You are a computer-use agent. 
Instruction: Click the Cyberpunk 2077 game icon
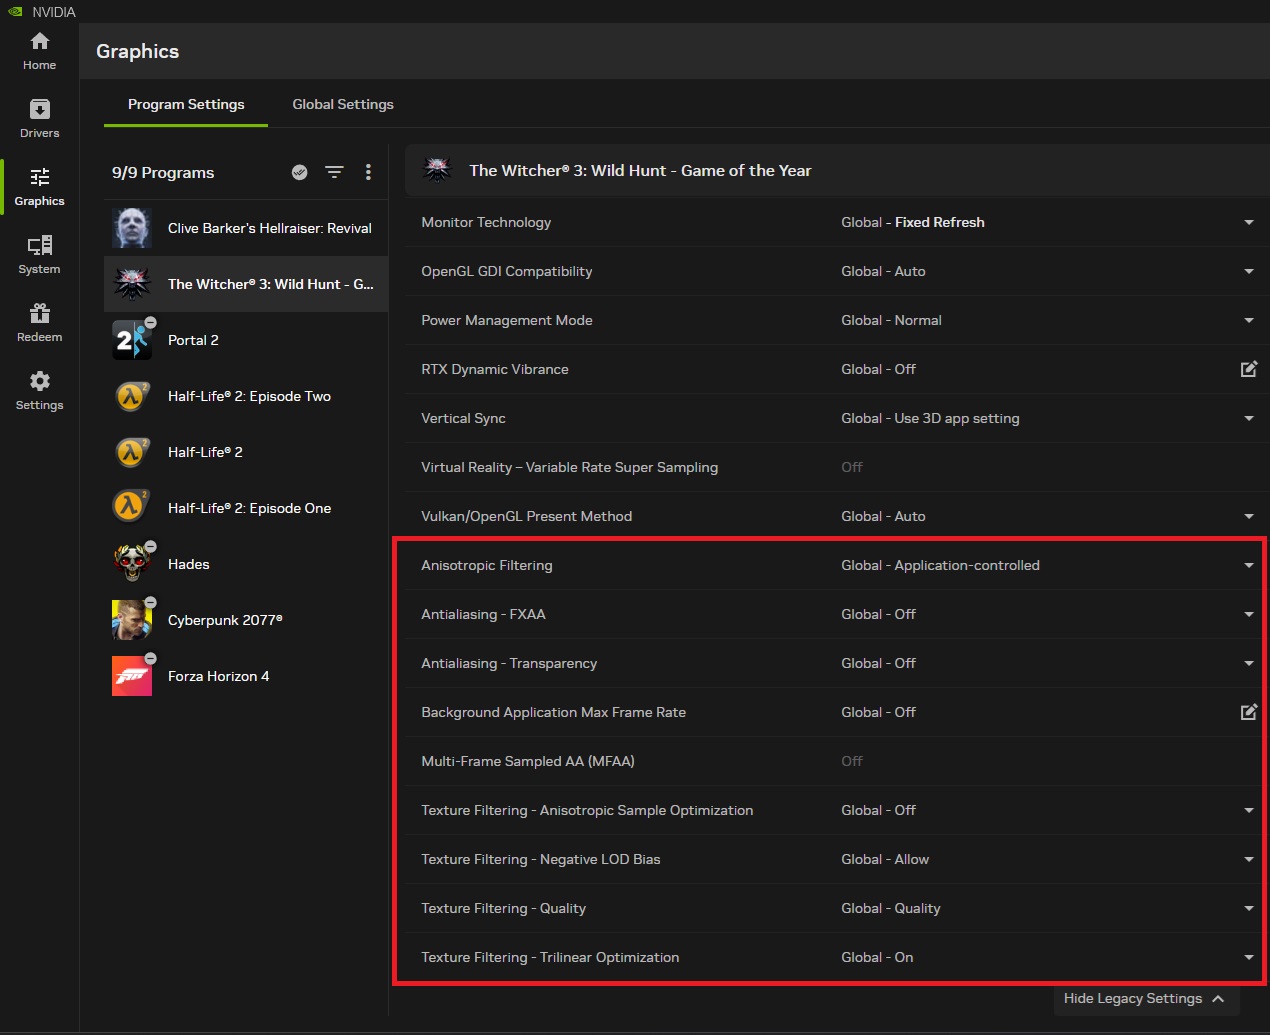pyautogui.click(x=132, y=620)
